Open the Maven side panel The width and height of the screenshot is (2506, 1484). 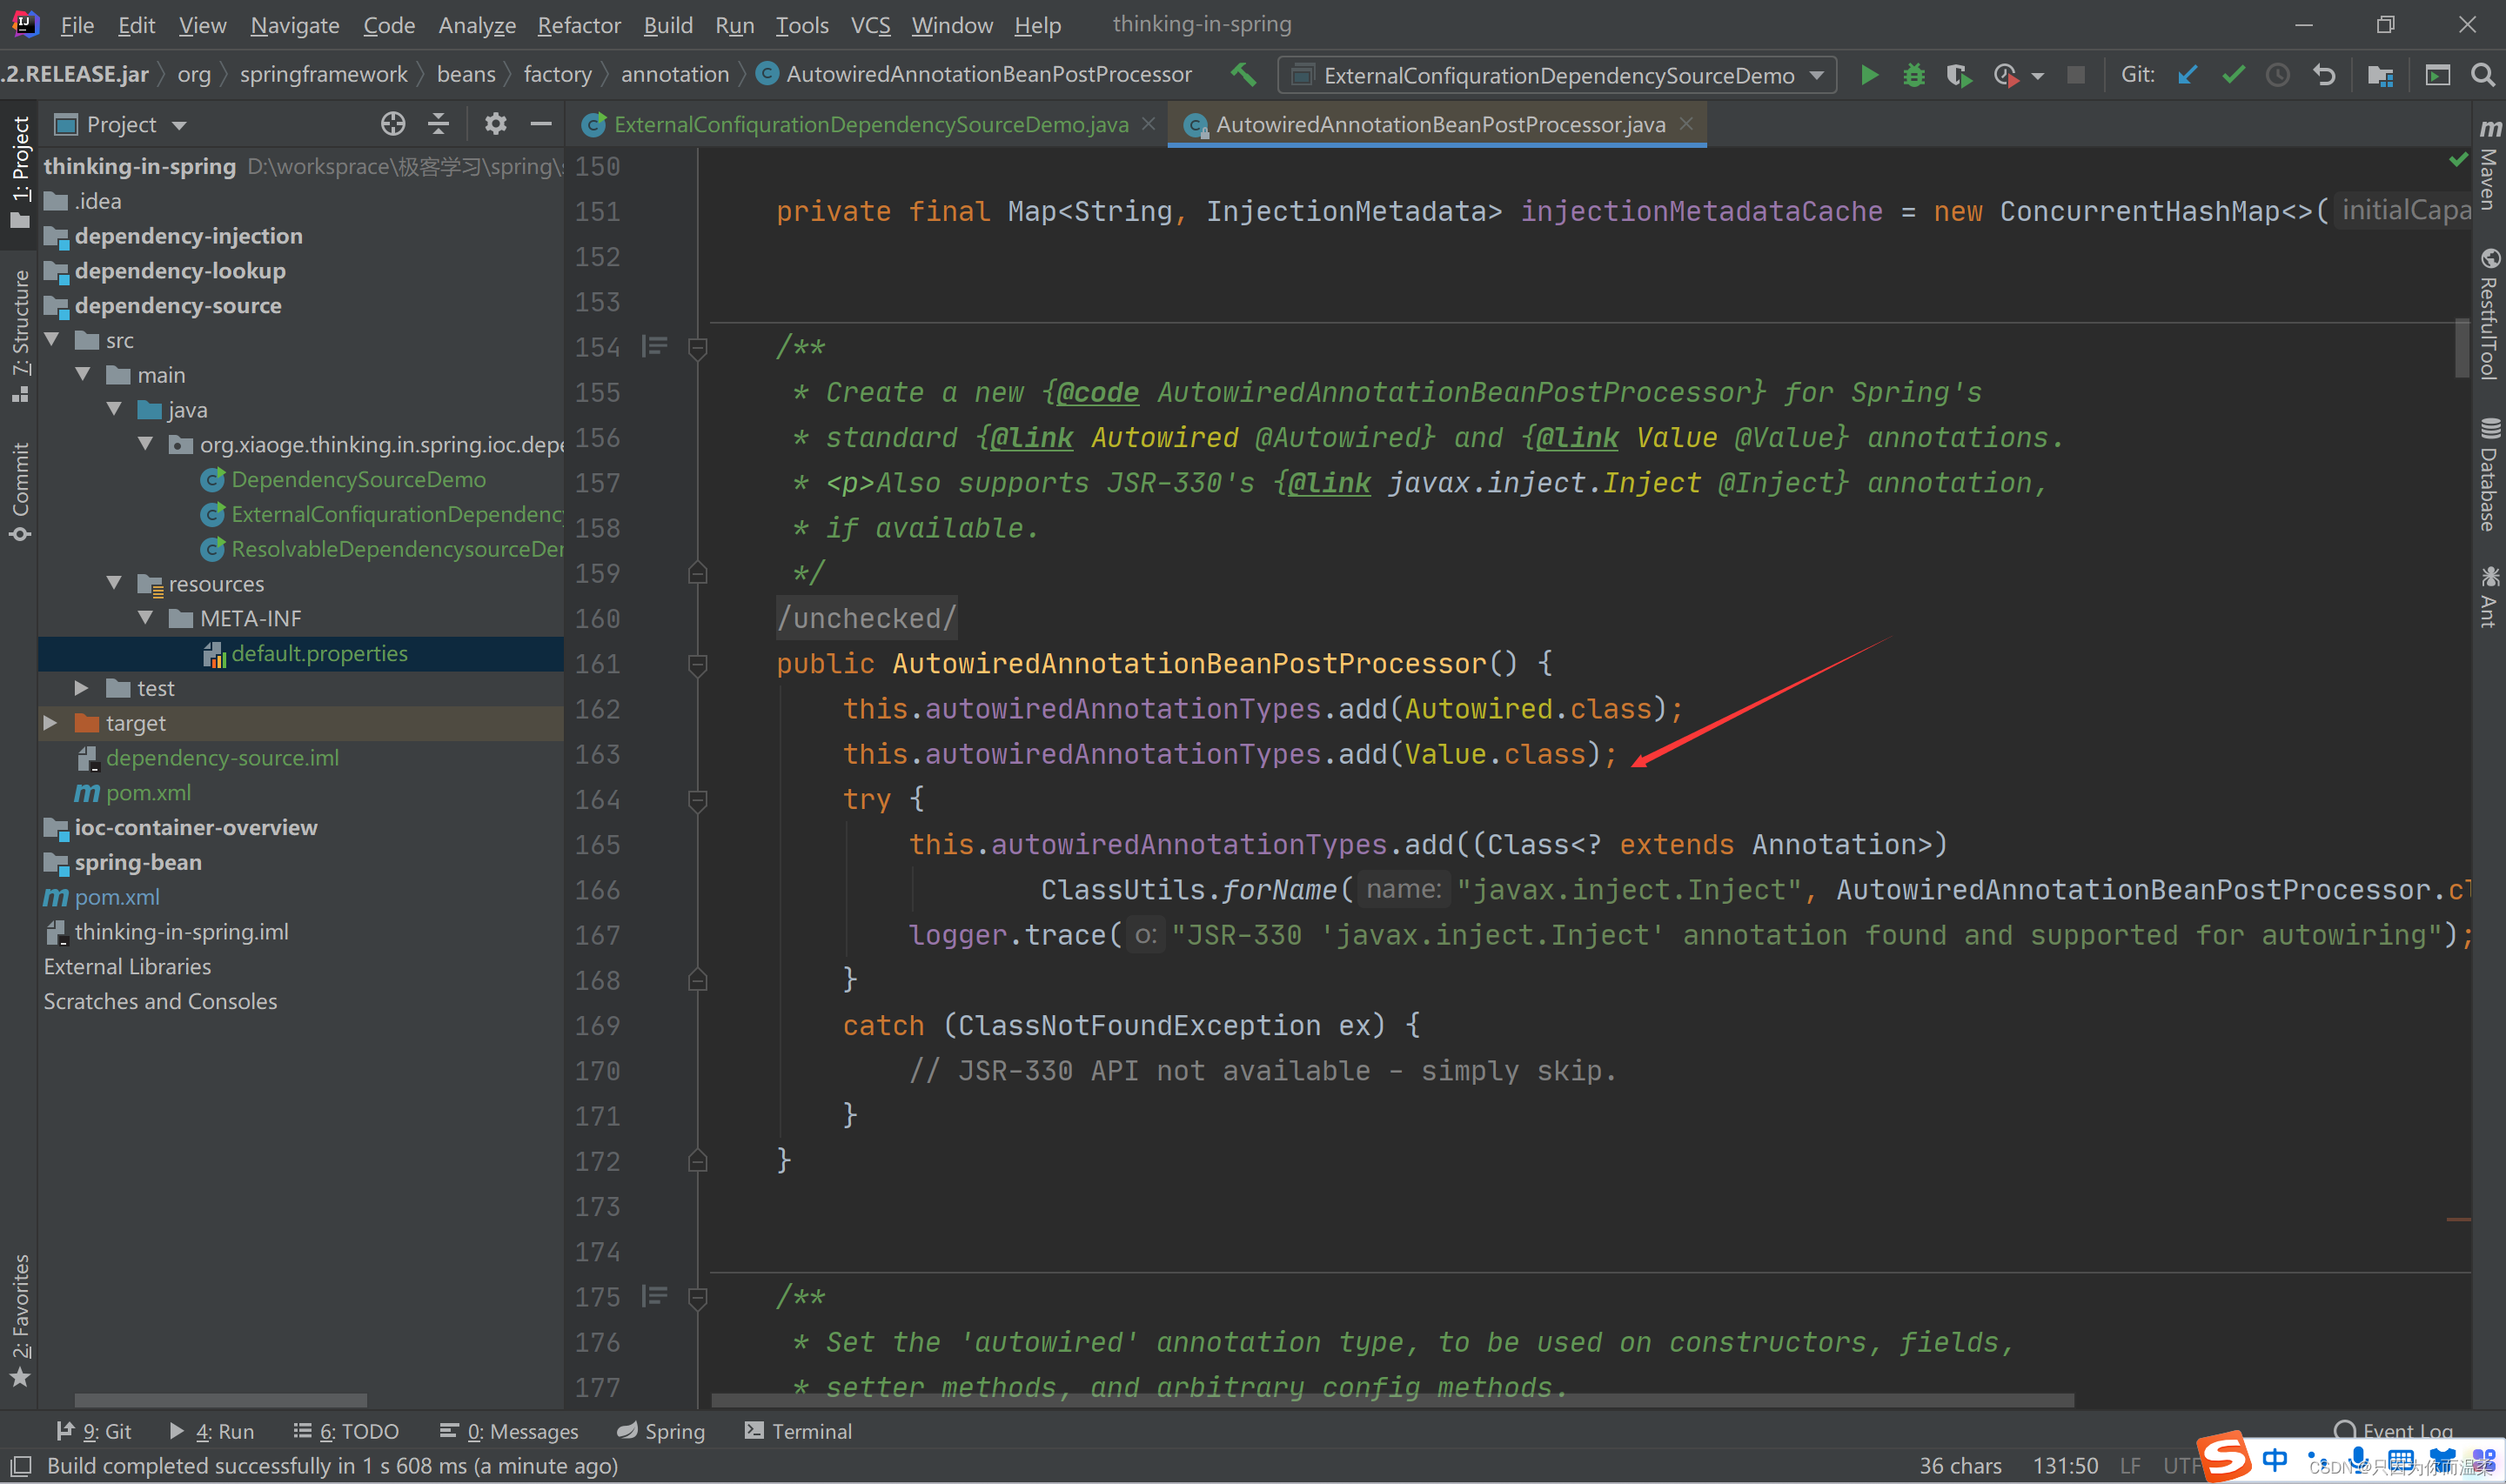pos(2489,164)
